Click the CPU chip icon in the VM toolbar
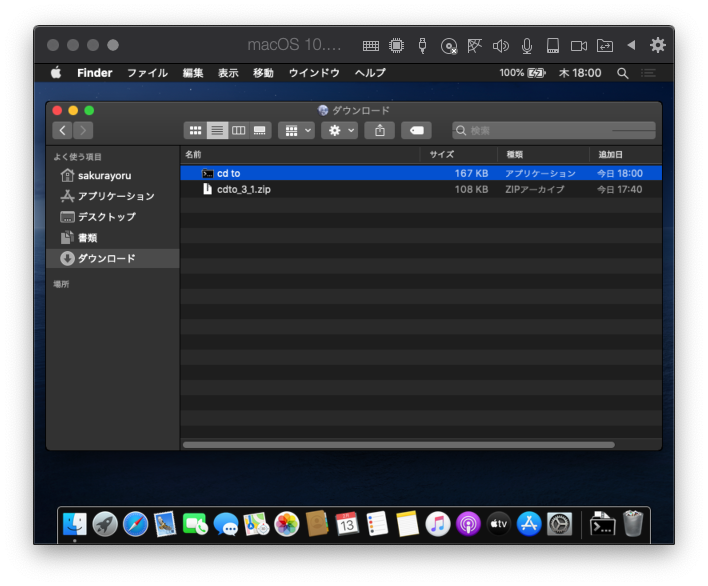This screenshot has width=708, height=586. (x=396, y=46)
